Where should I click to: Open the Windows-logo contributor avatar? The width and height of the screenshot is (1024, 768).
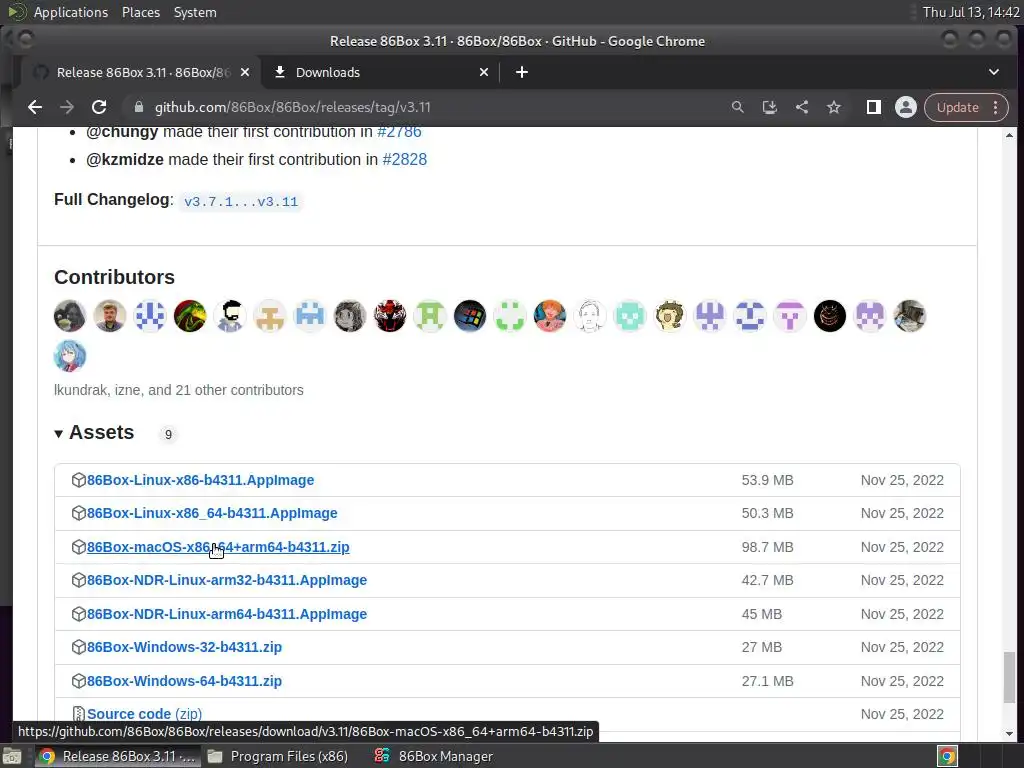tap(470, 316)
